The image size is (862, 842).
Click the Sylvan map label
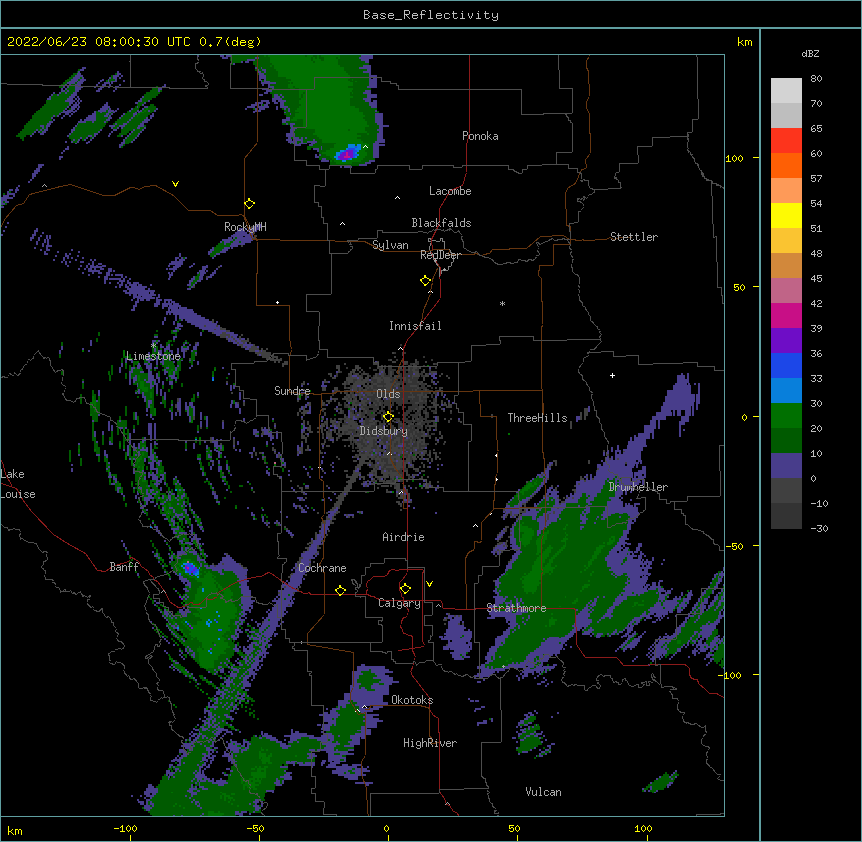pos(390,245)
